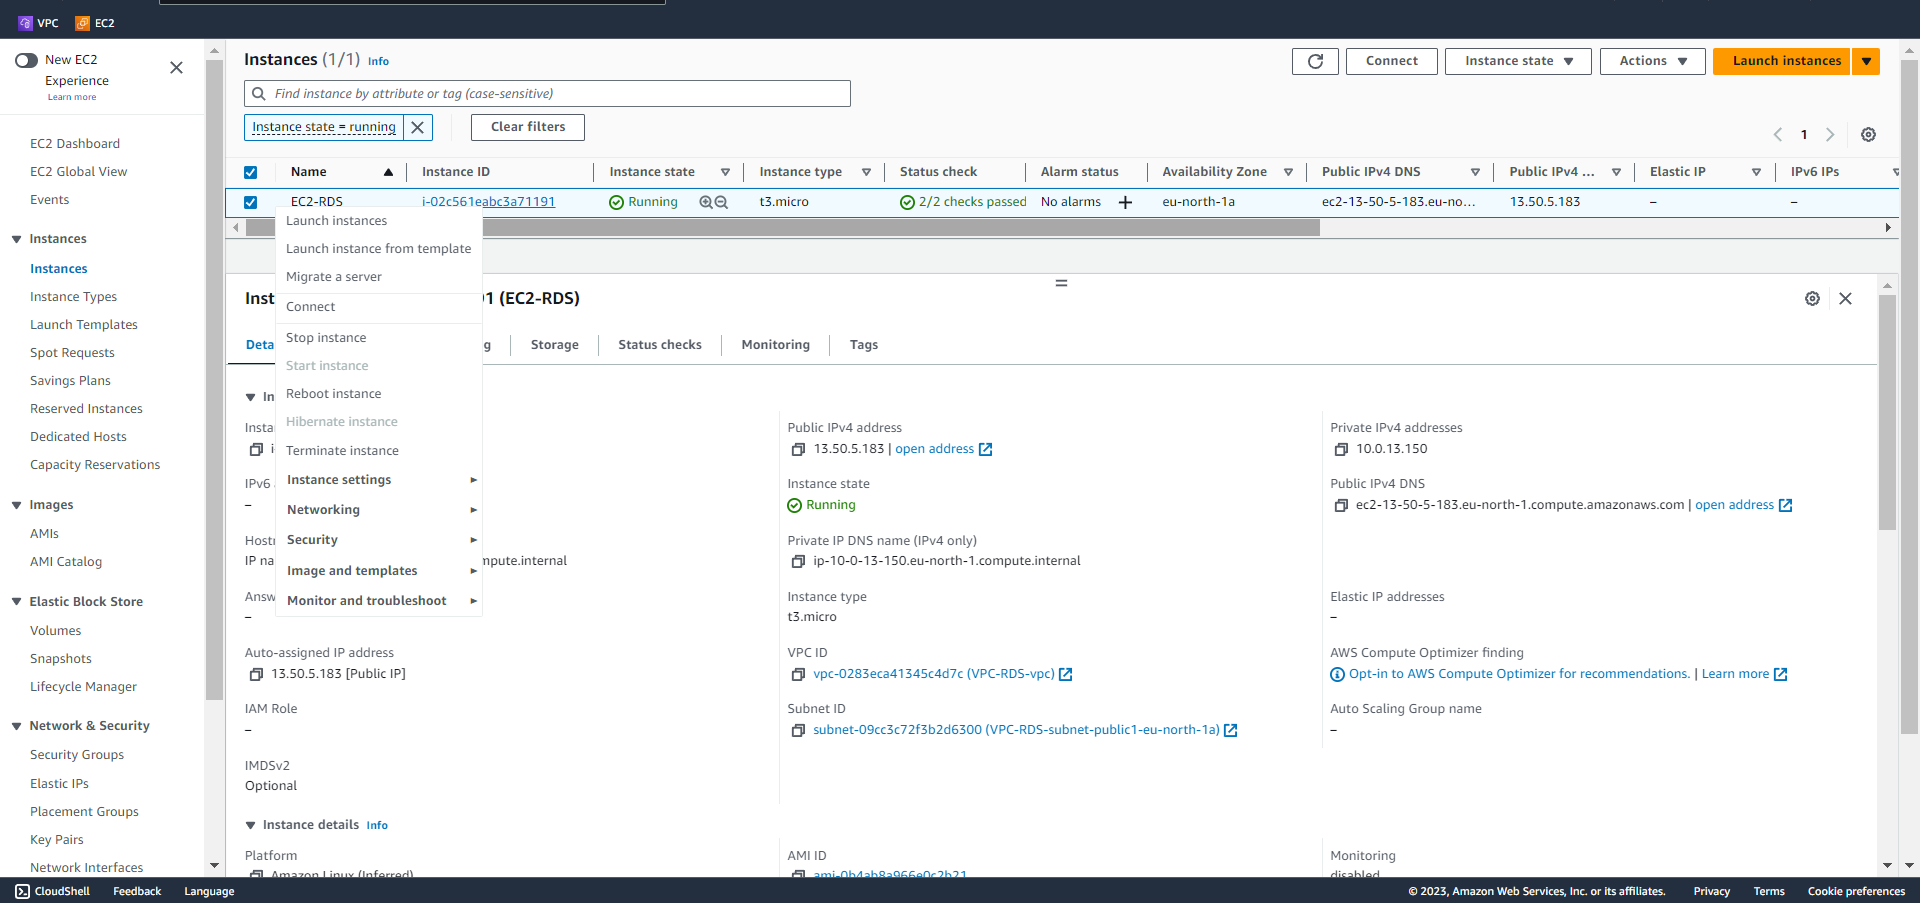
Task: Open the Networking submenu
Action: (378, 510)
